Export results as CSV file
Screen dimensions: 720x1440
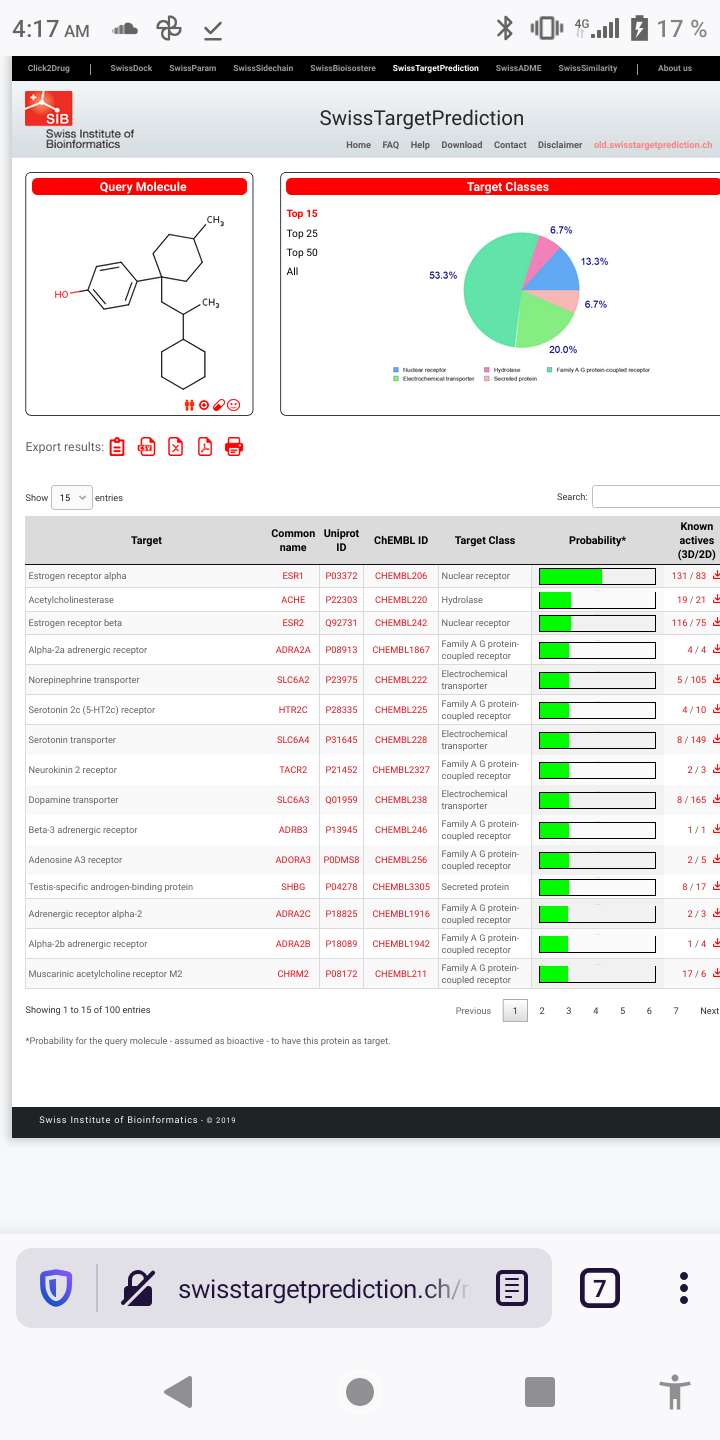coord(147,447)
